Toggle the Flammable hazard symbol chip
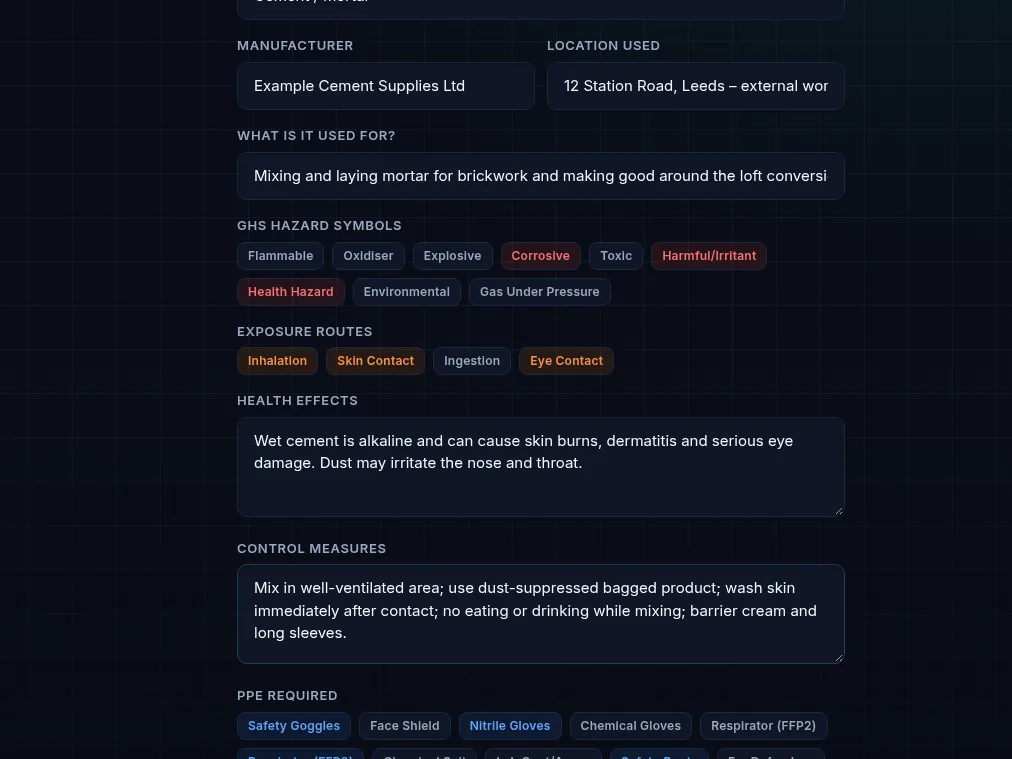The width and height of the screenshot is (1012, 759). [x=280, y=256]
